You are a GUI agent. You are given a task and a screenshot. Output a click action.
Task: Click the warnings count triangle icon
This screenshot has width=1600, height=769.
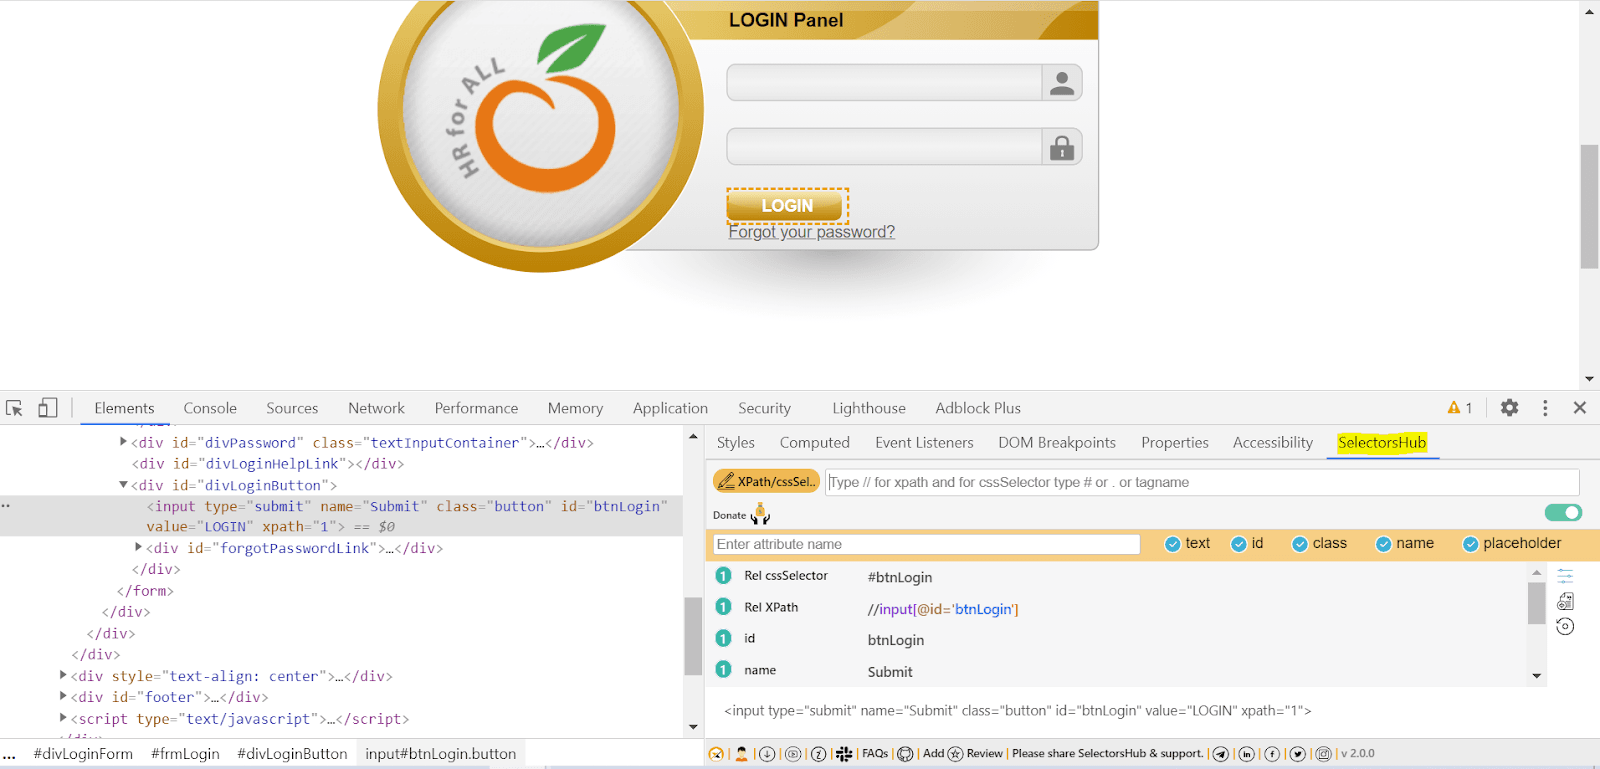point(1454,408)
